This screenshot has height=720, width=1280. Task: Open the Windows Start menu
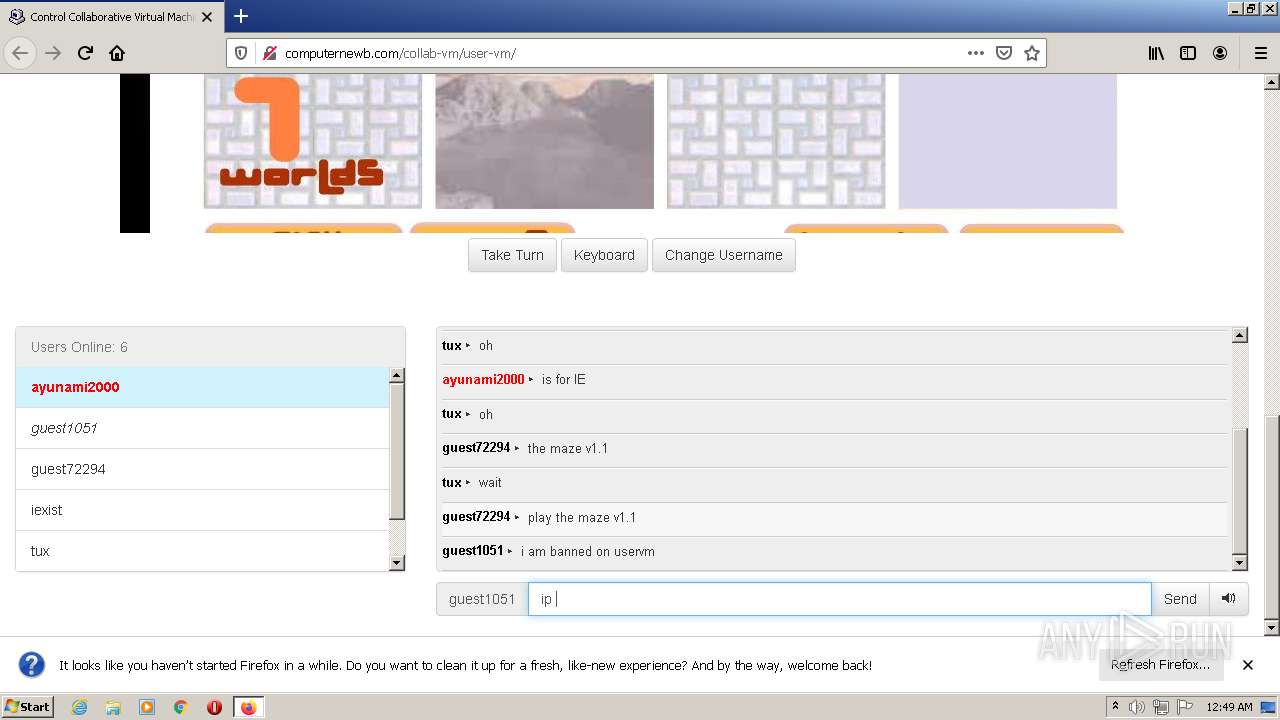[x=27, y=706]
